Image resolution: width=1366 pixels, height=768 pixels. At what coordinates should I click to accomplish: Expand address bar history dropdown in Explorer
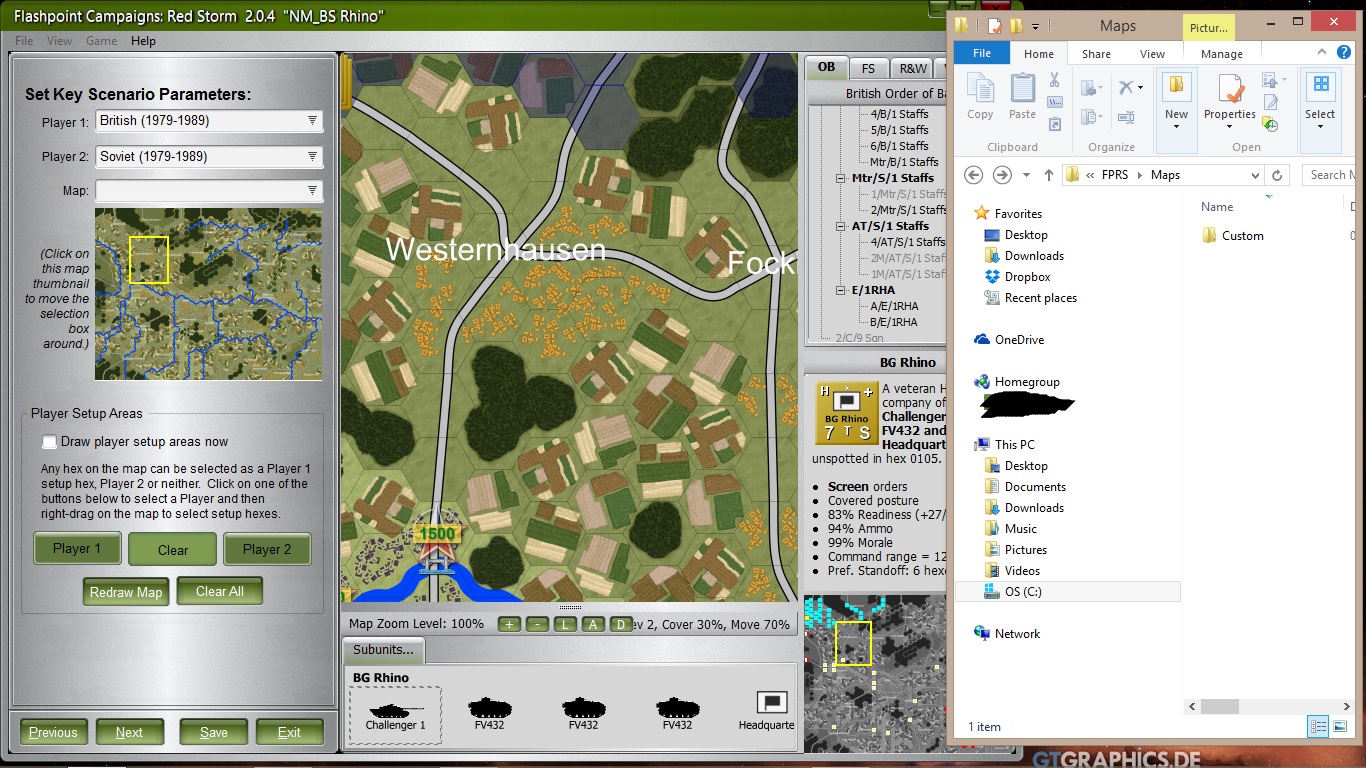coord(1255,175)
